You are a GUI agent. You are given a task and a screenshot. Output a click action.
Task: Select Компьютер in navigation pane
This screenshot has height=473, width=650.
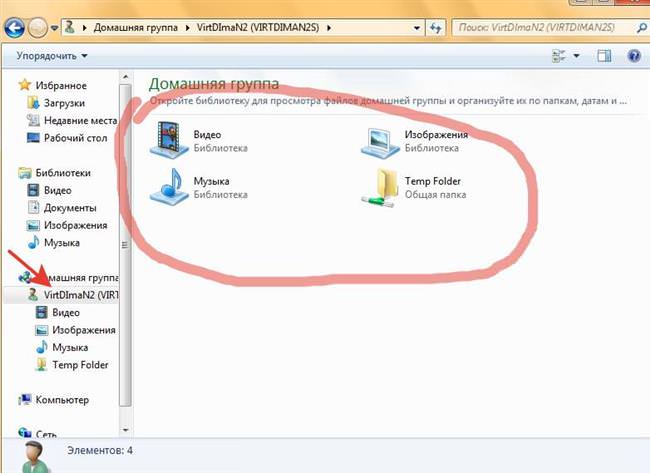[x=62, y=400]
